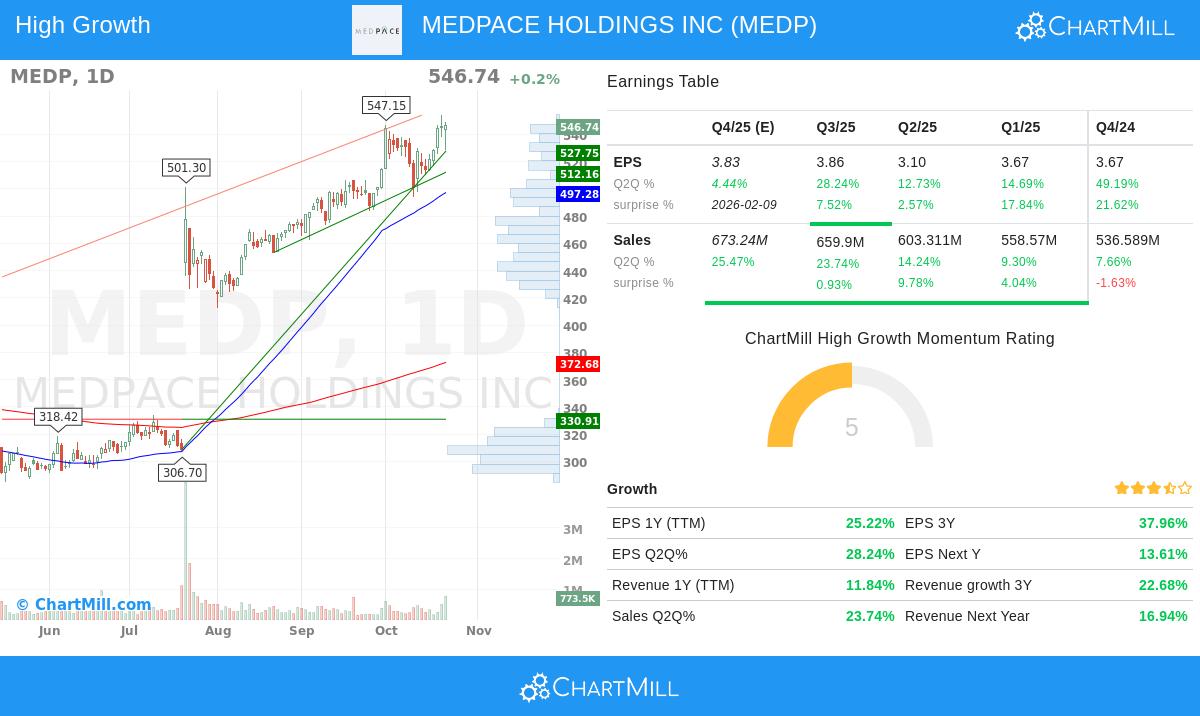Screen dimensions: 1200x716
Task: Click the MEDPACE HOLDINGS INC (MEDP) title
Action: [619, 25]
